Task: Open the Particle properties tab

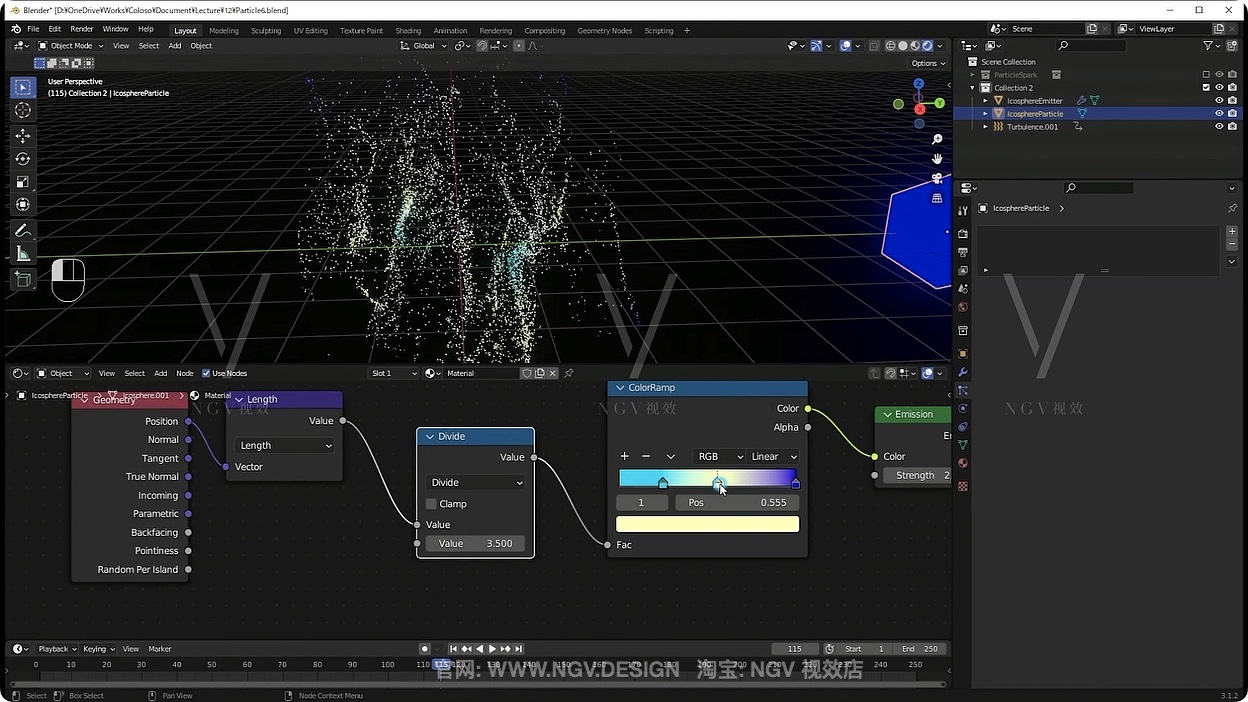Action: tap(963, 390)
